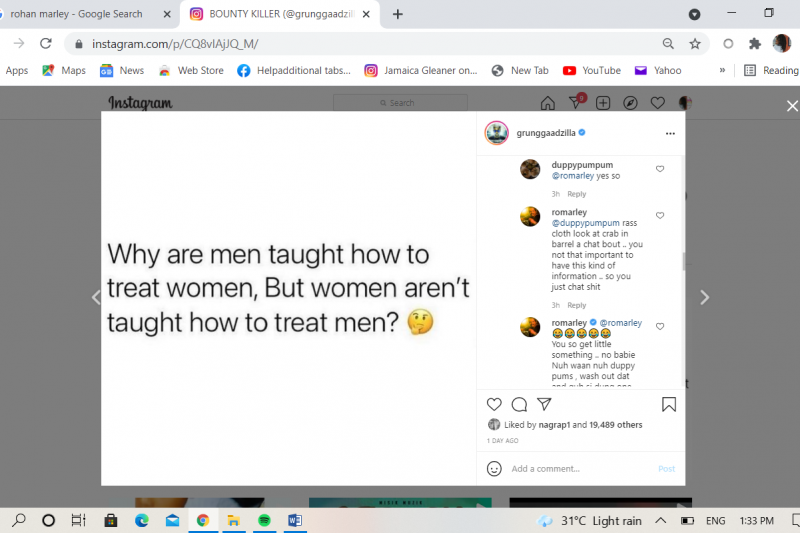Reply to duppypumpum's comment

pos(577,194)
